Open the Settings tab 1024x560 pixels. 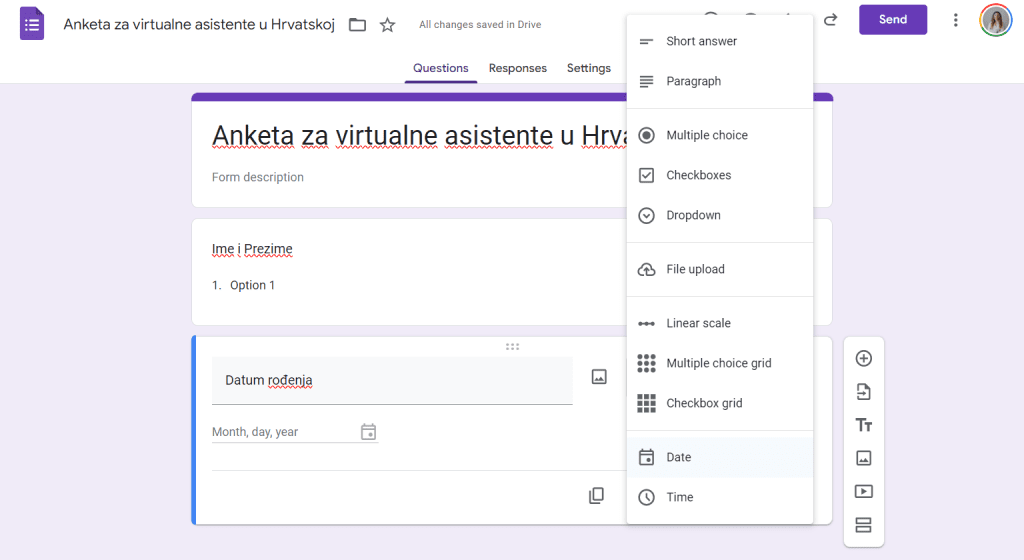point(588,68)
